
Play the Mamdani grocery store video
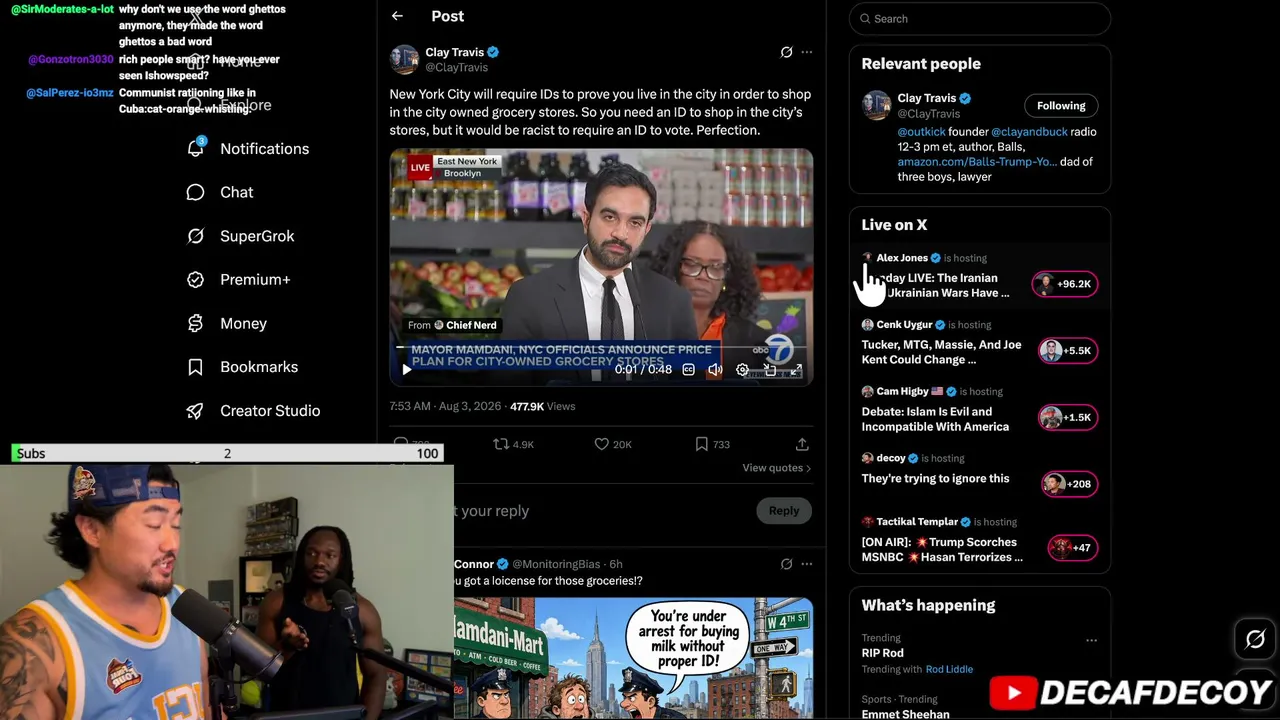[406, 370]
